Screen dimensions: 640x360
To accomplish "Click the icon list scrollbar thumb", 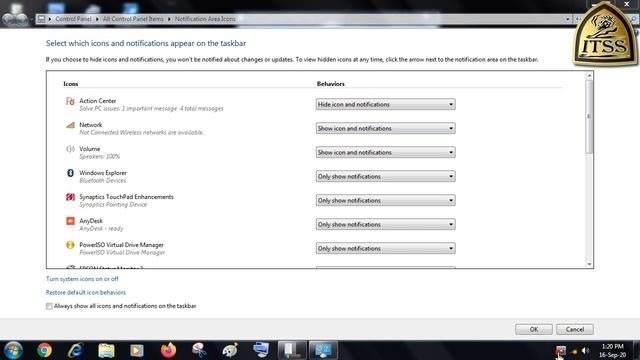I will (x=589, y=116).
